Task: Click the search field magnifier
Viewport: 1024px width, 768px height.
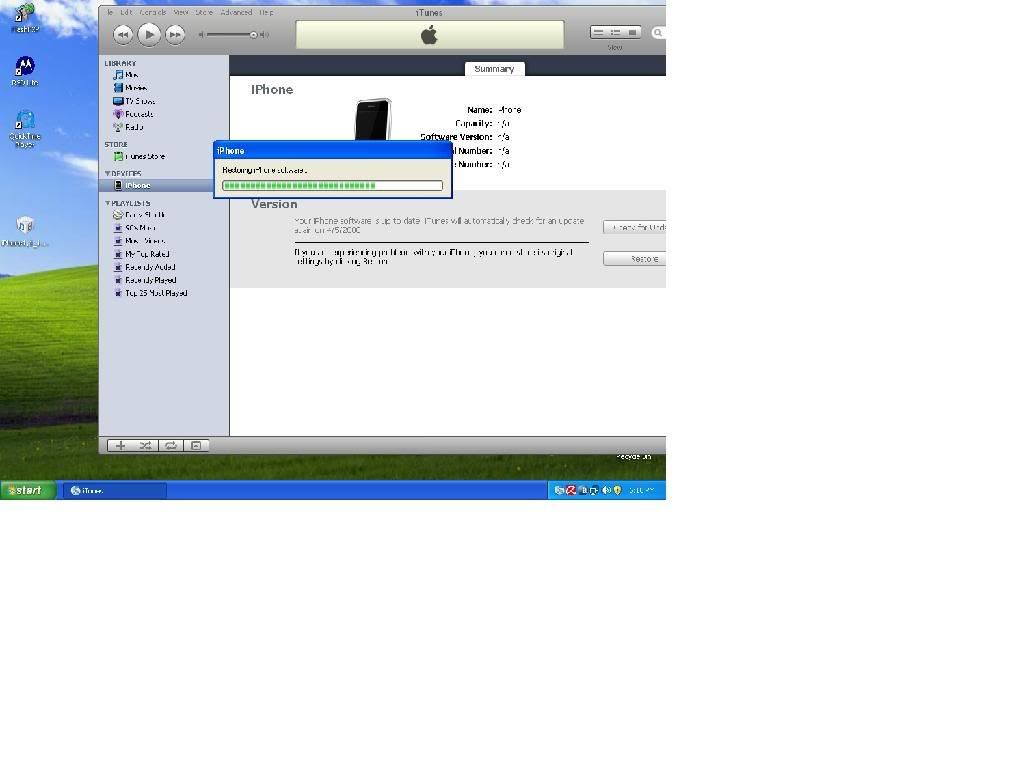Action: (658, 33)
